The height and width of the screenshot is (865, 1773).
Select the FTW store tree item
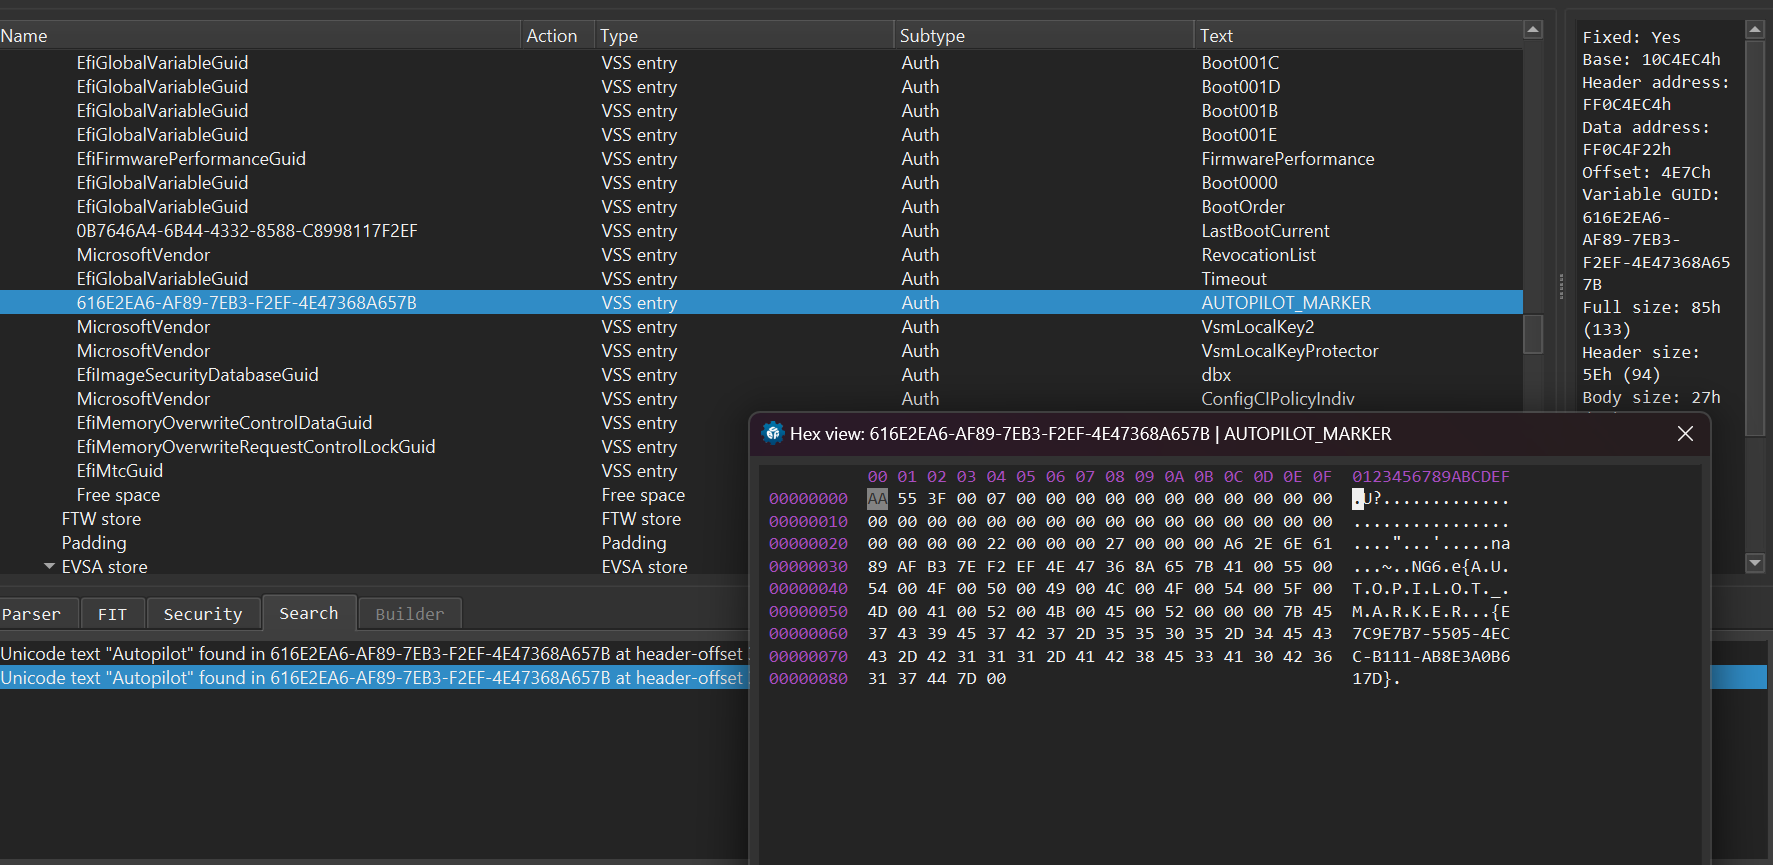point(101,518)
